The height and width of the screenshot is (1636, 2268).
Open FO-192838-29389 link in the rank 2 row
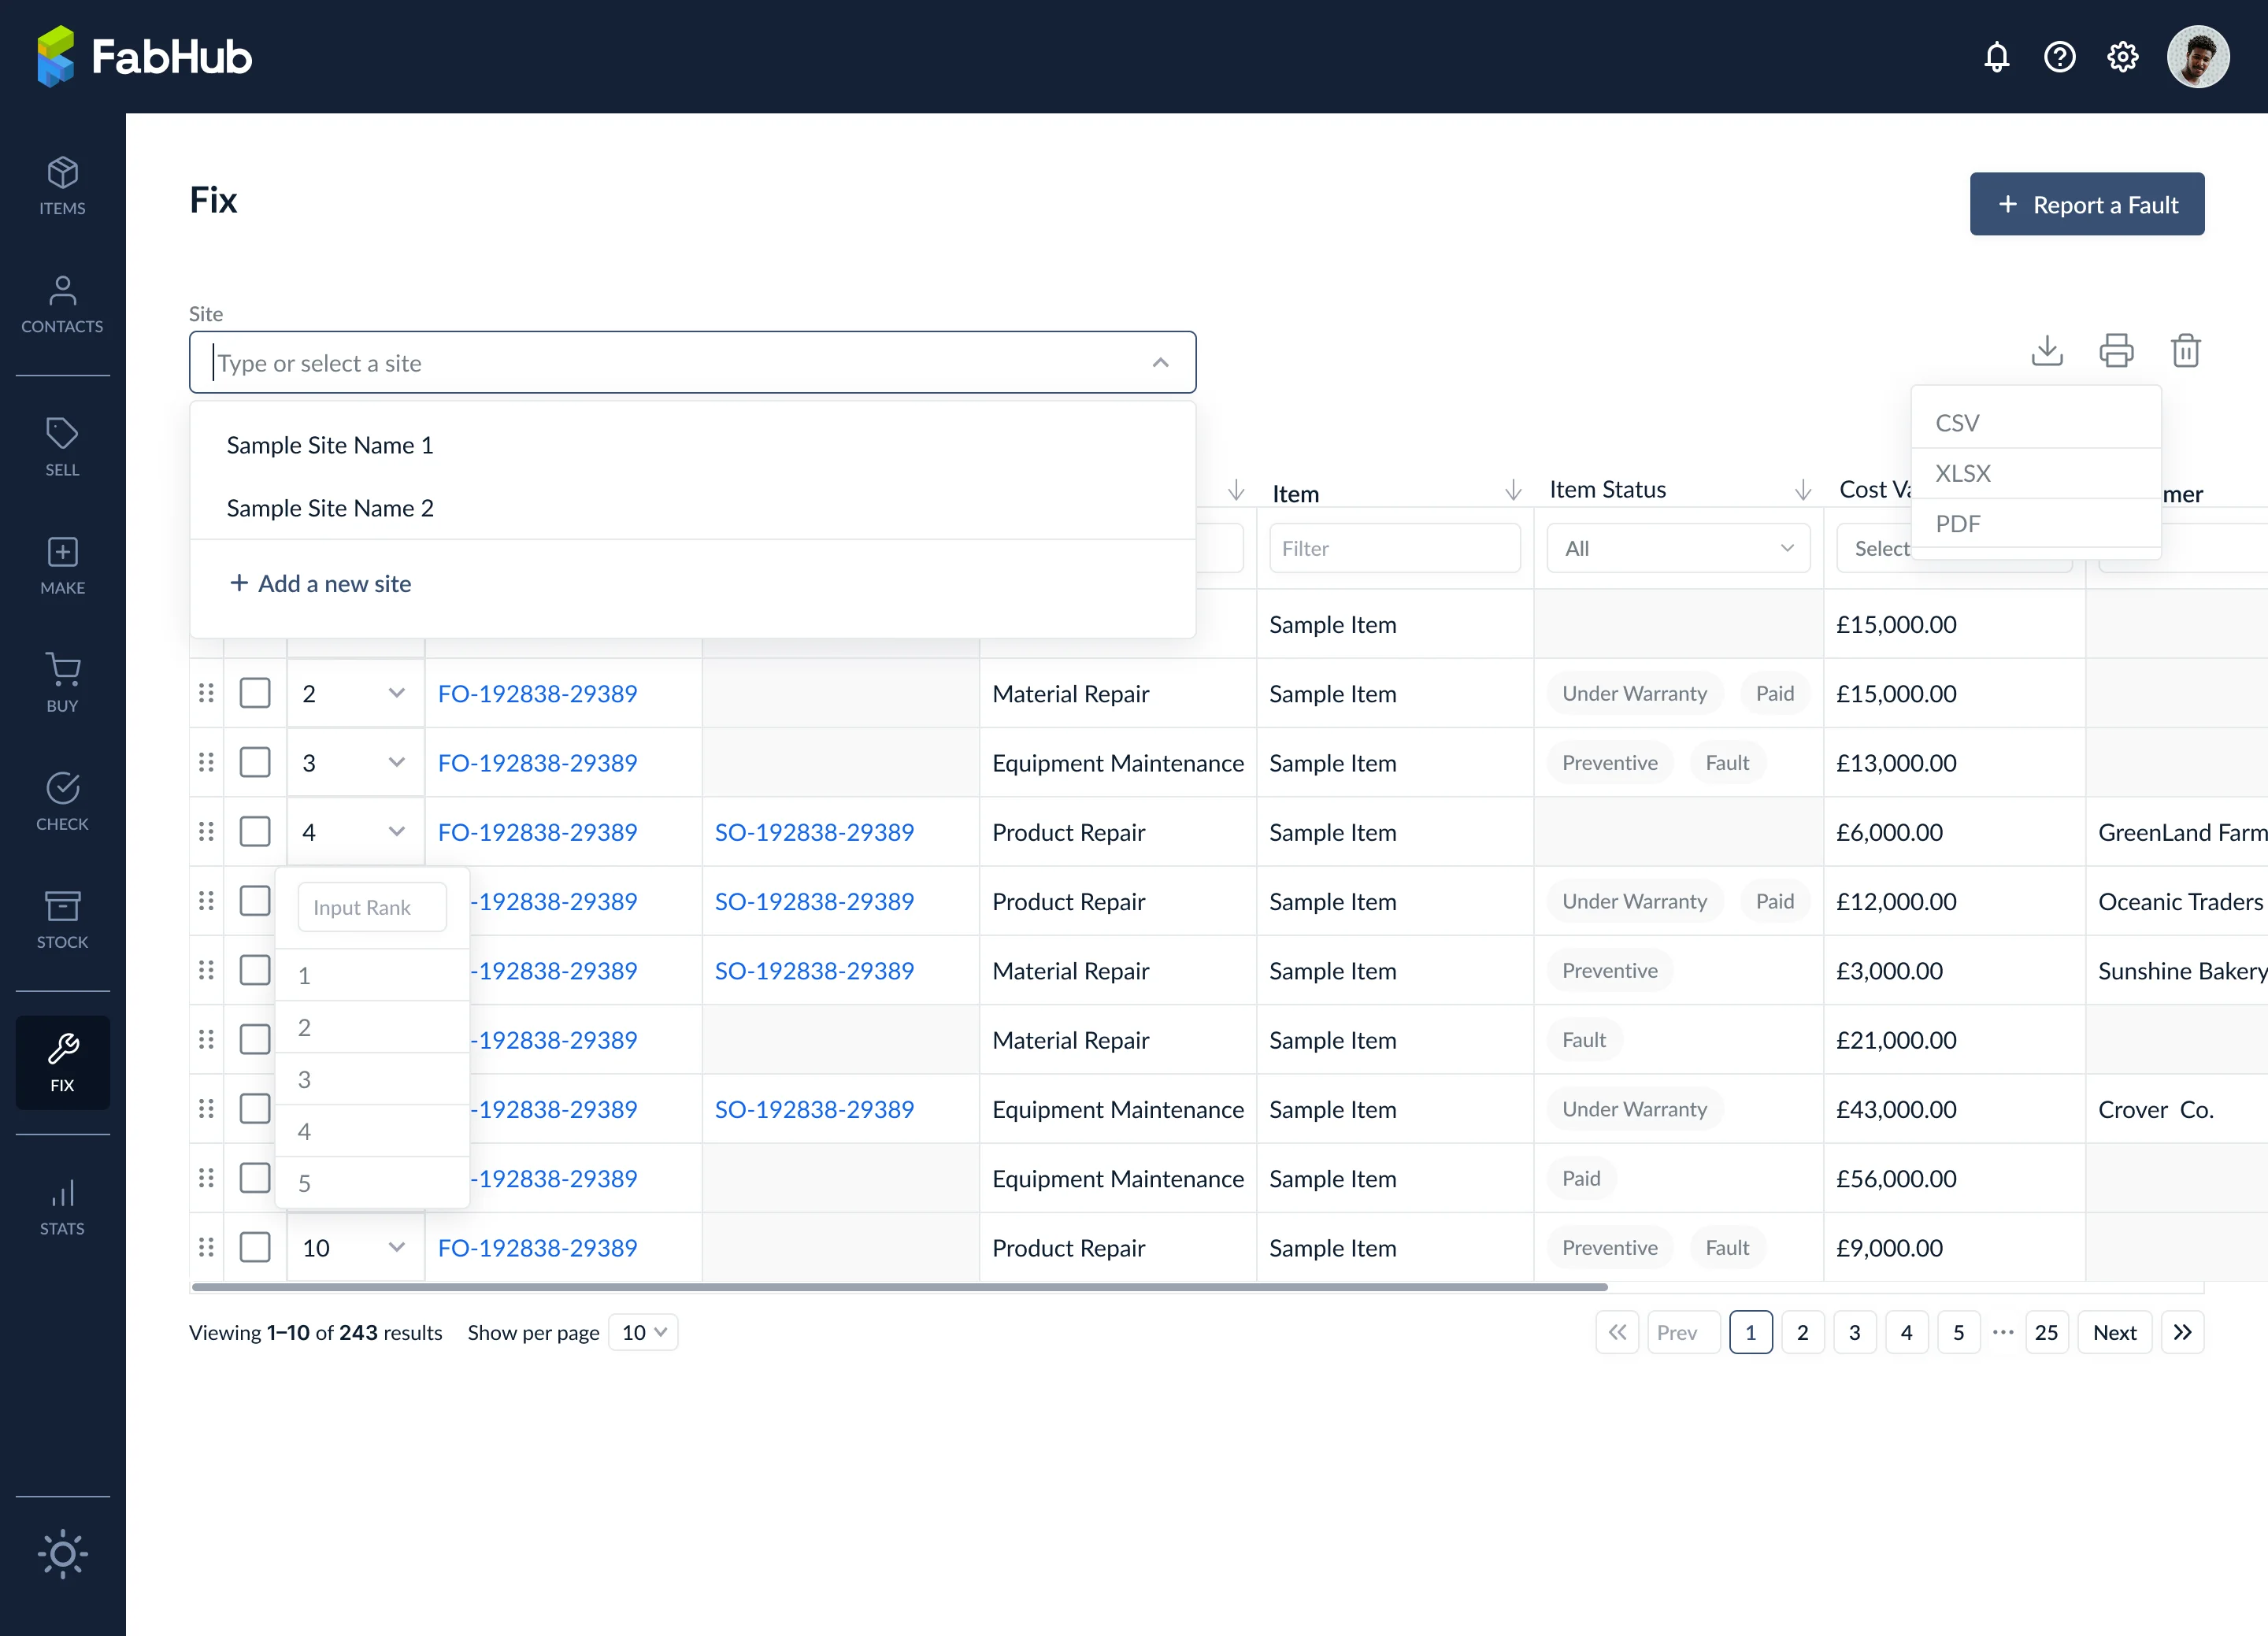click(537, 693)
